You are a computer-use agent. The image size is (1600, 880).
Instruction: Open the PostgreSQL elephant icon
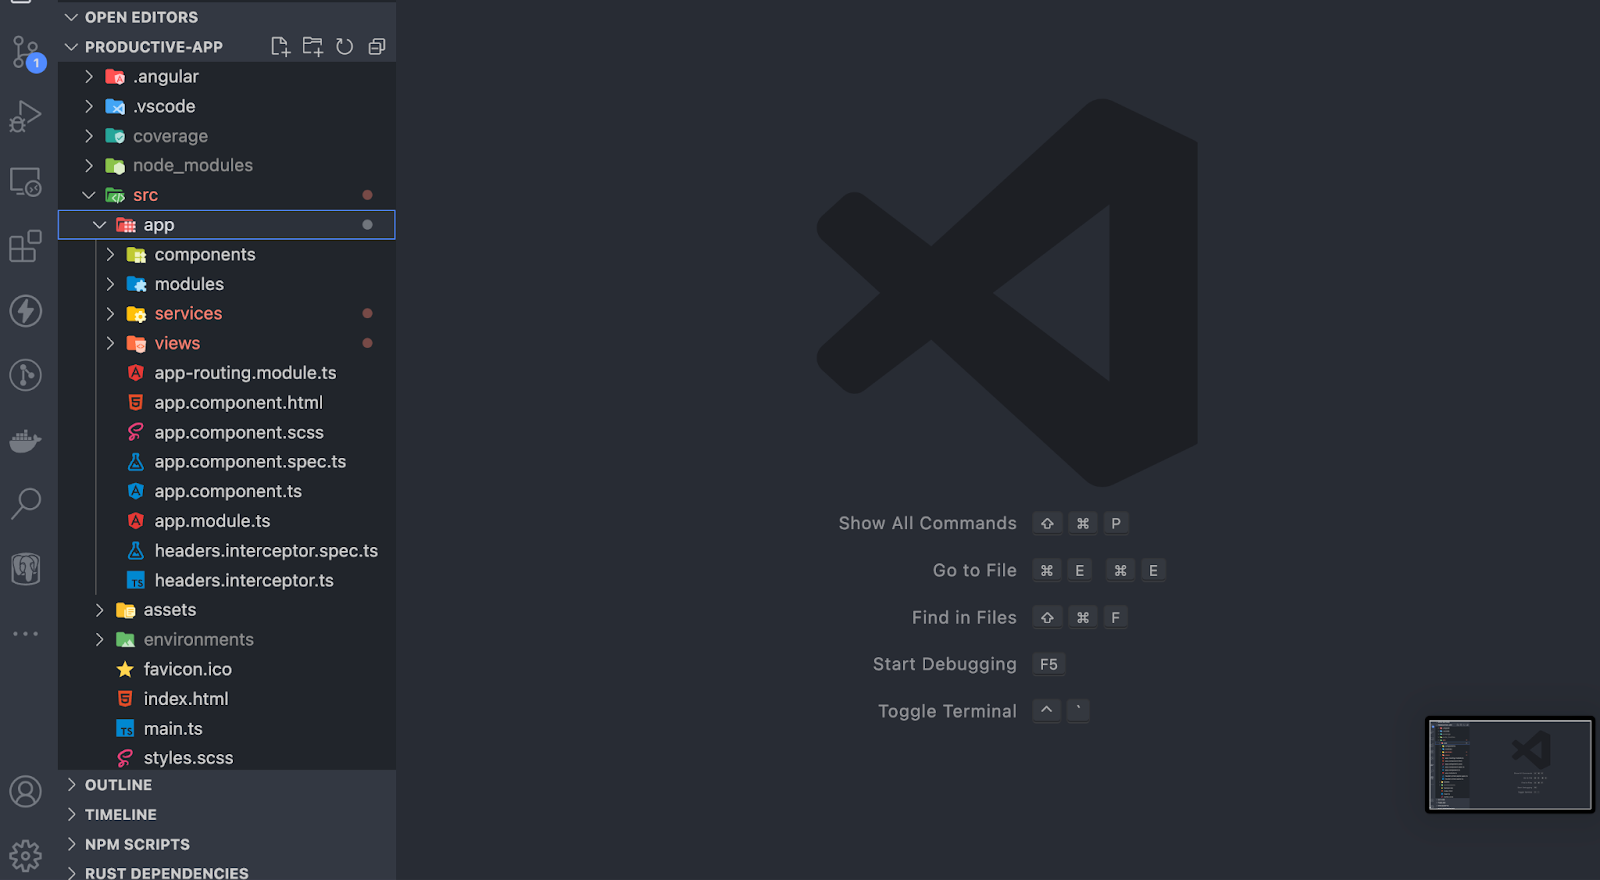tap(26, 569)
